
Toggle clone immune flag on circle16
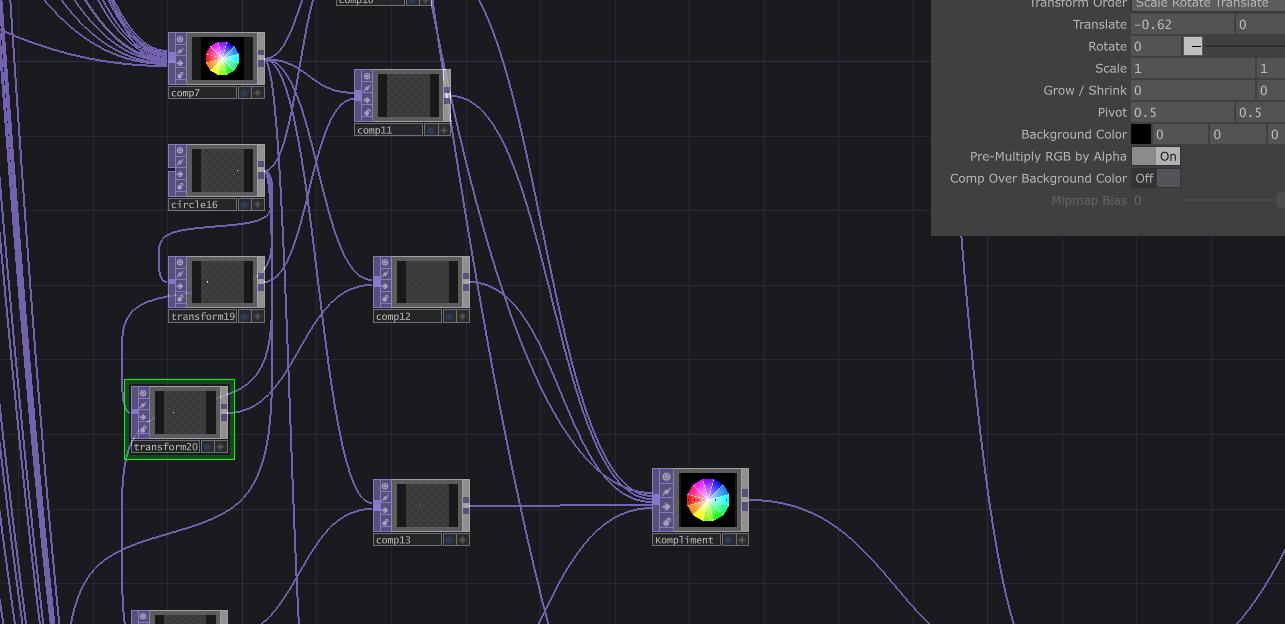pos(181,163)
